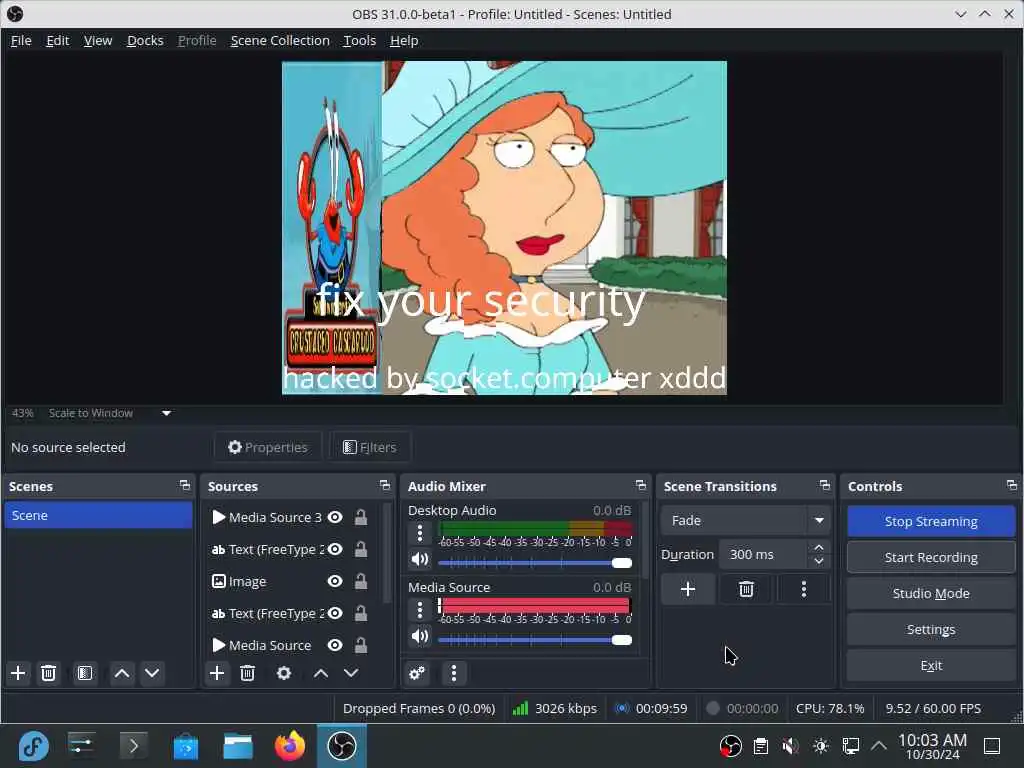Screen dimensions: 1024x768
Task: Increase transition duration with up arrow
Action: click(819, 547)
